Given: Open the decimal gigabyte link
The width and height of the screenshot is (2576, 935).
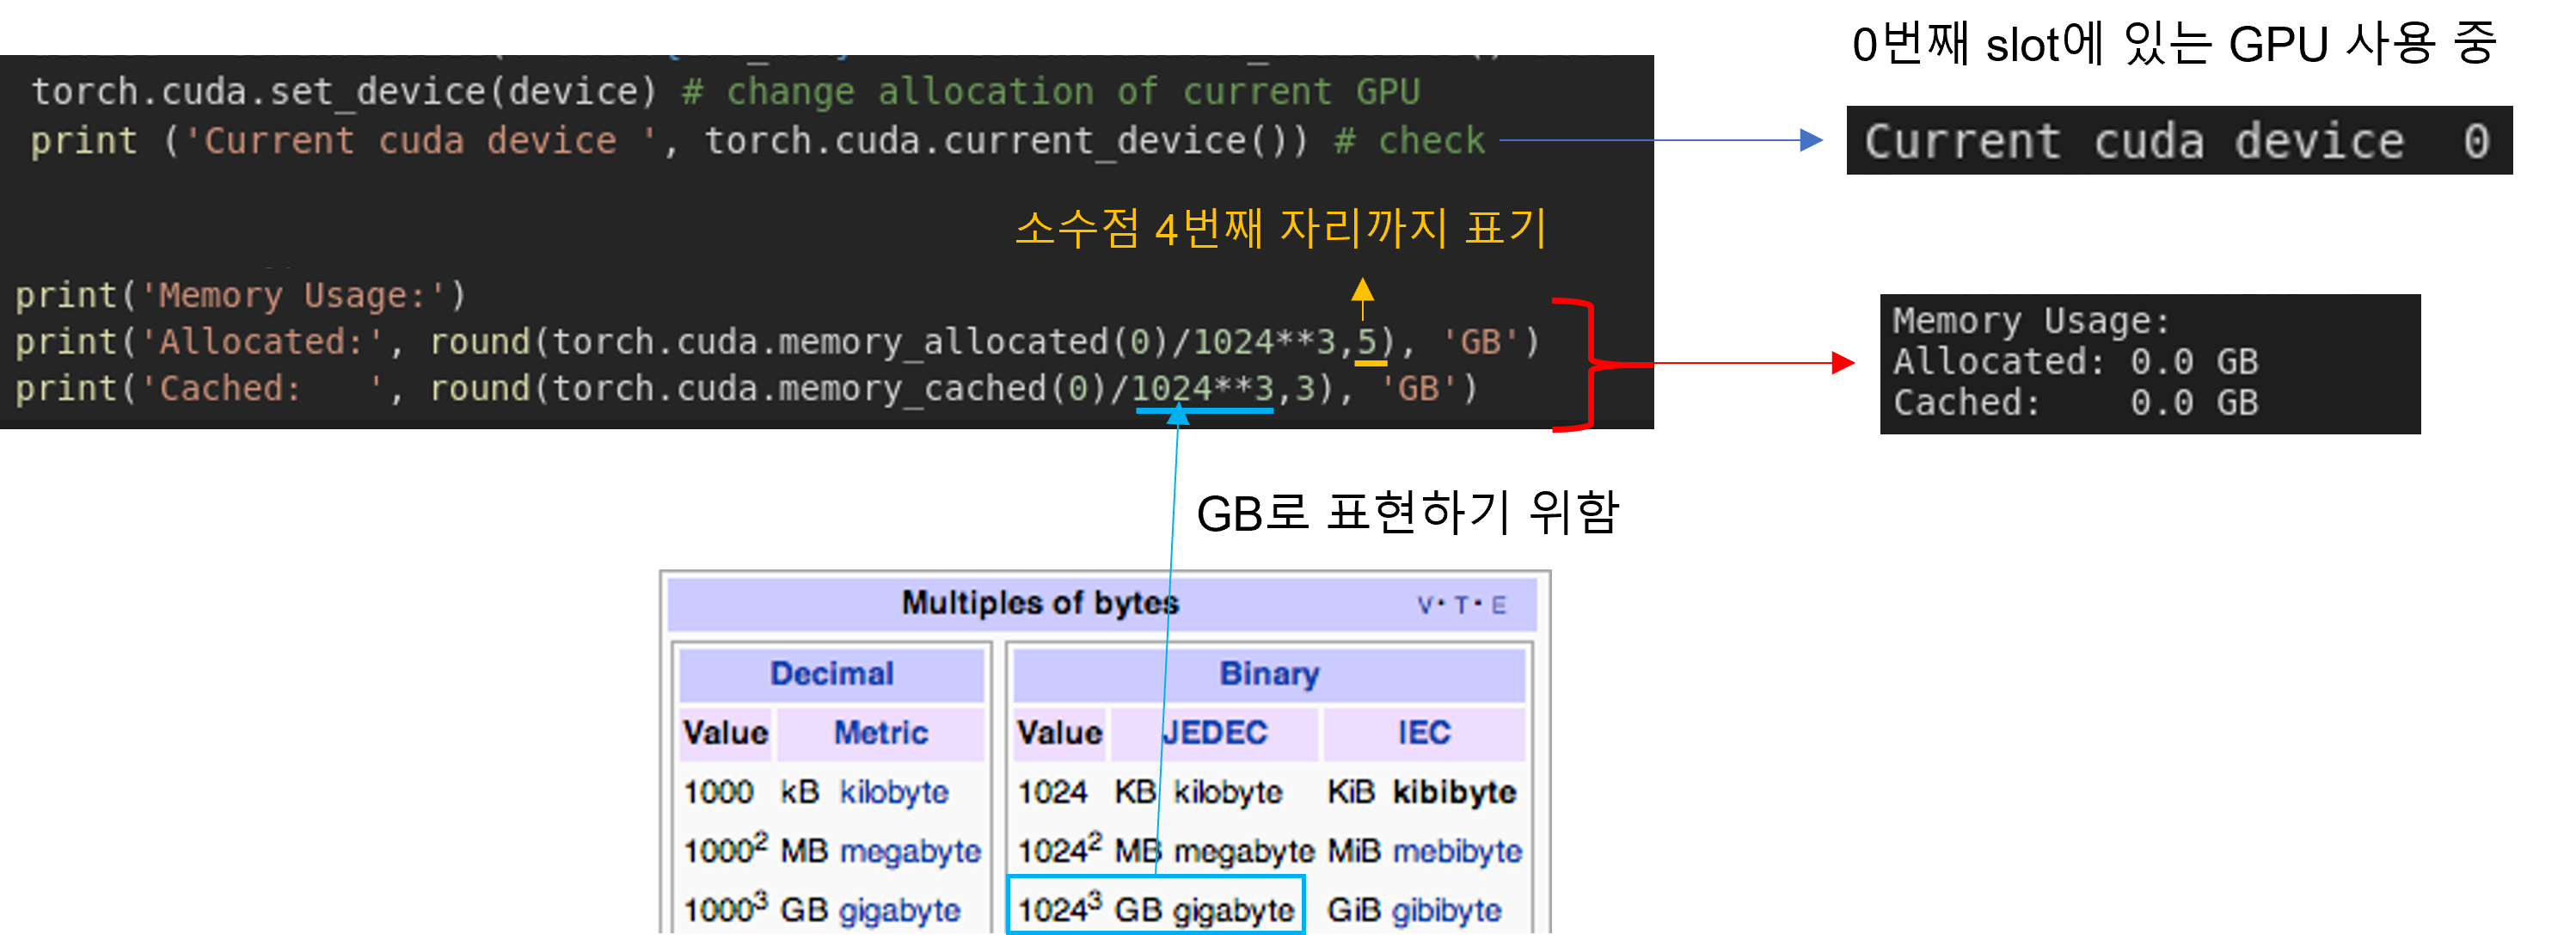Looking at the screenshot, I should click(x=899, y=910).
